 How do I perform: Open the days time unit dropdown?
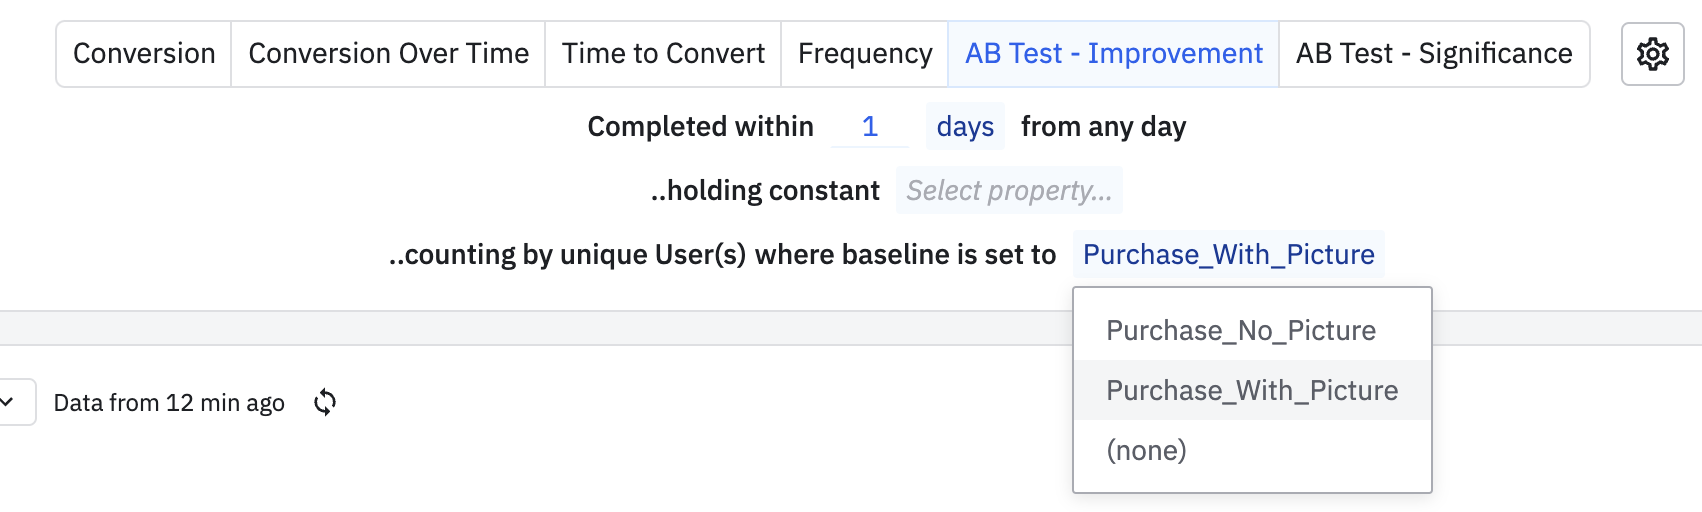click(x=965, y=127)
